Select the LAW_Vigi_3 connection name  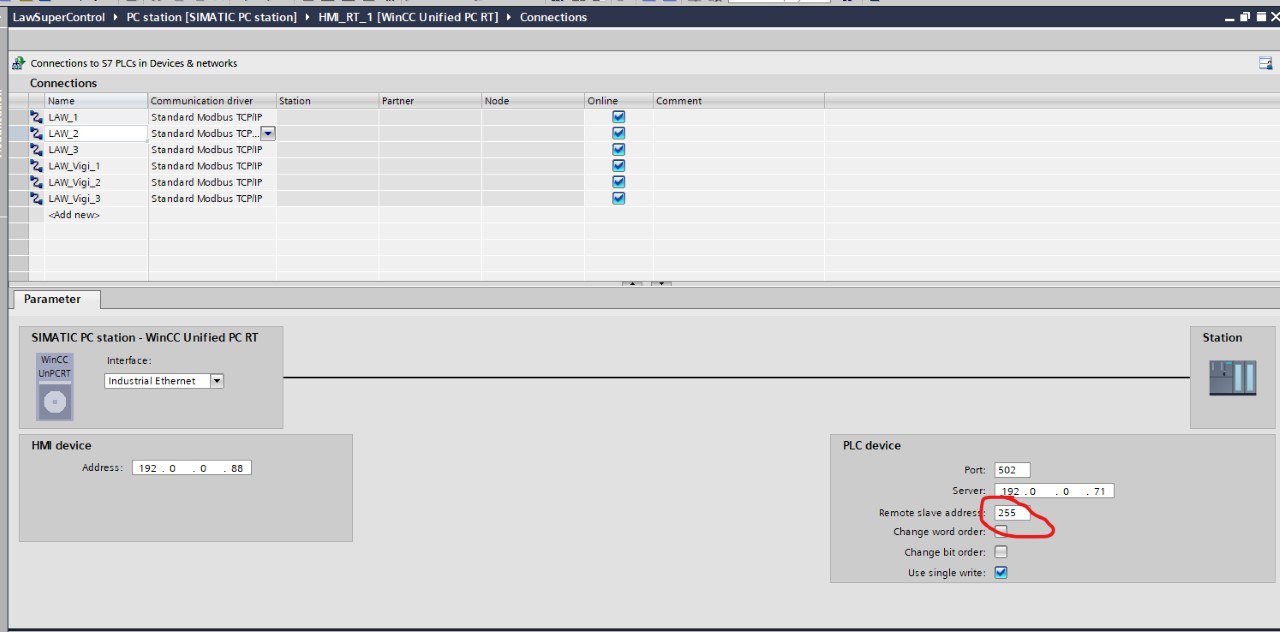[96, 198]
